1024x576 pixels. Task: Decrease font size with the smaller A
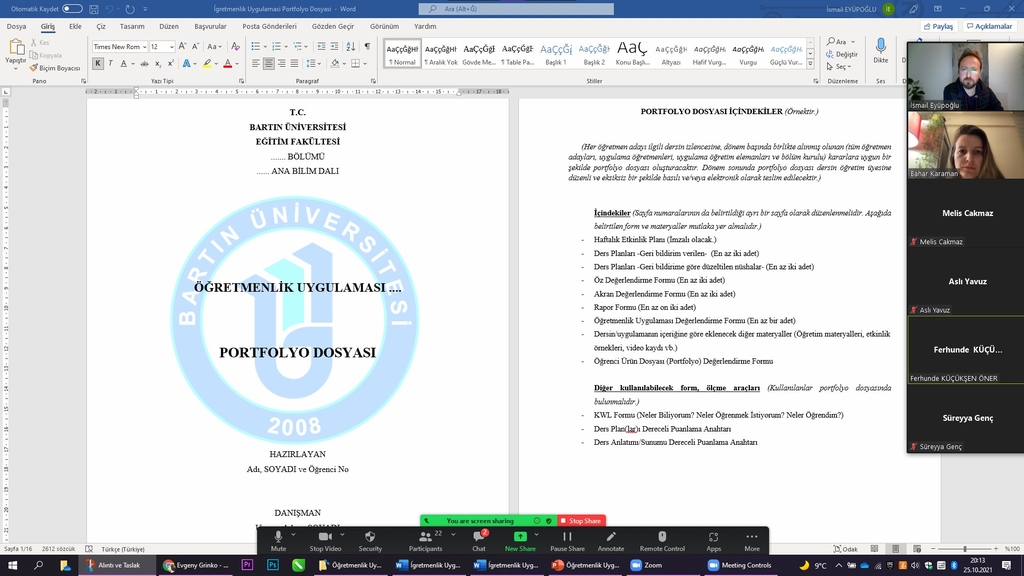195,46
